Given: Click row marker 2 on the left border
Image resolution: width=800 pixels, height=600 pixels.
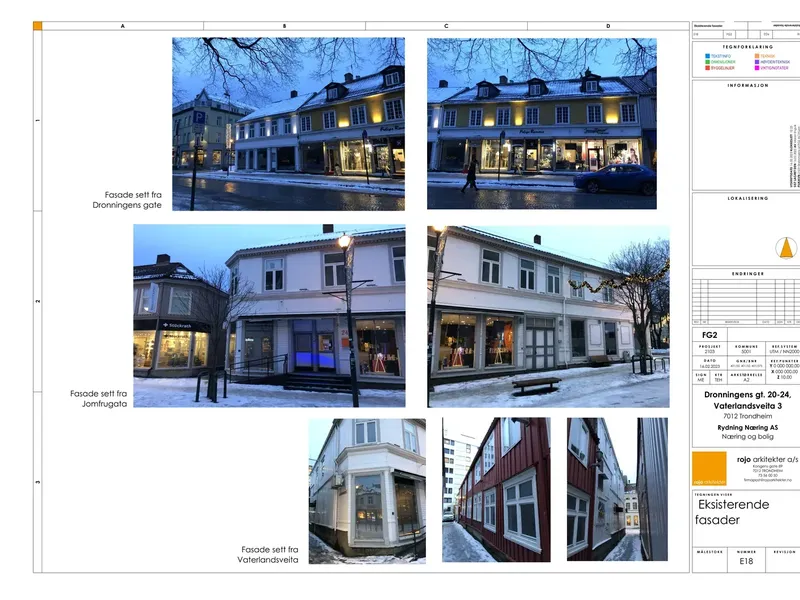Looking at the screenshot, I should coord(38,301).
